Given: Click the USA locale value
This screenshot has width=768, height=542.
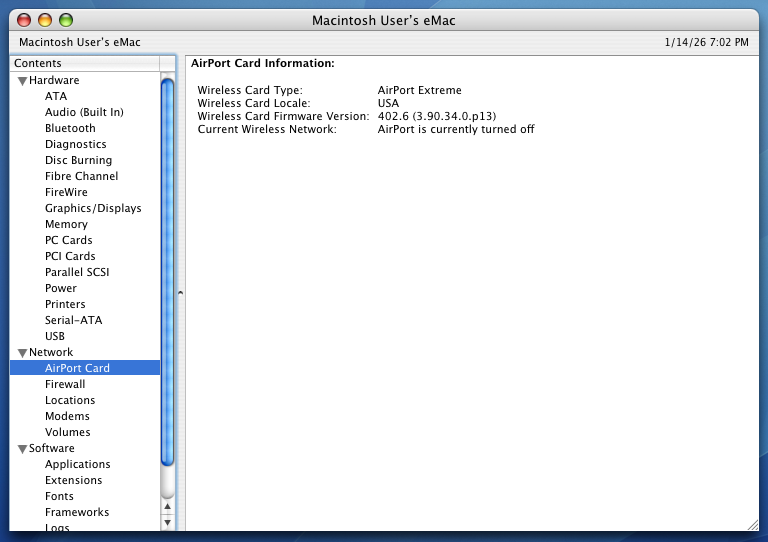Looking at the screenshot, I should tap(388, 103).
